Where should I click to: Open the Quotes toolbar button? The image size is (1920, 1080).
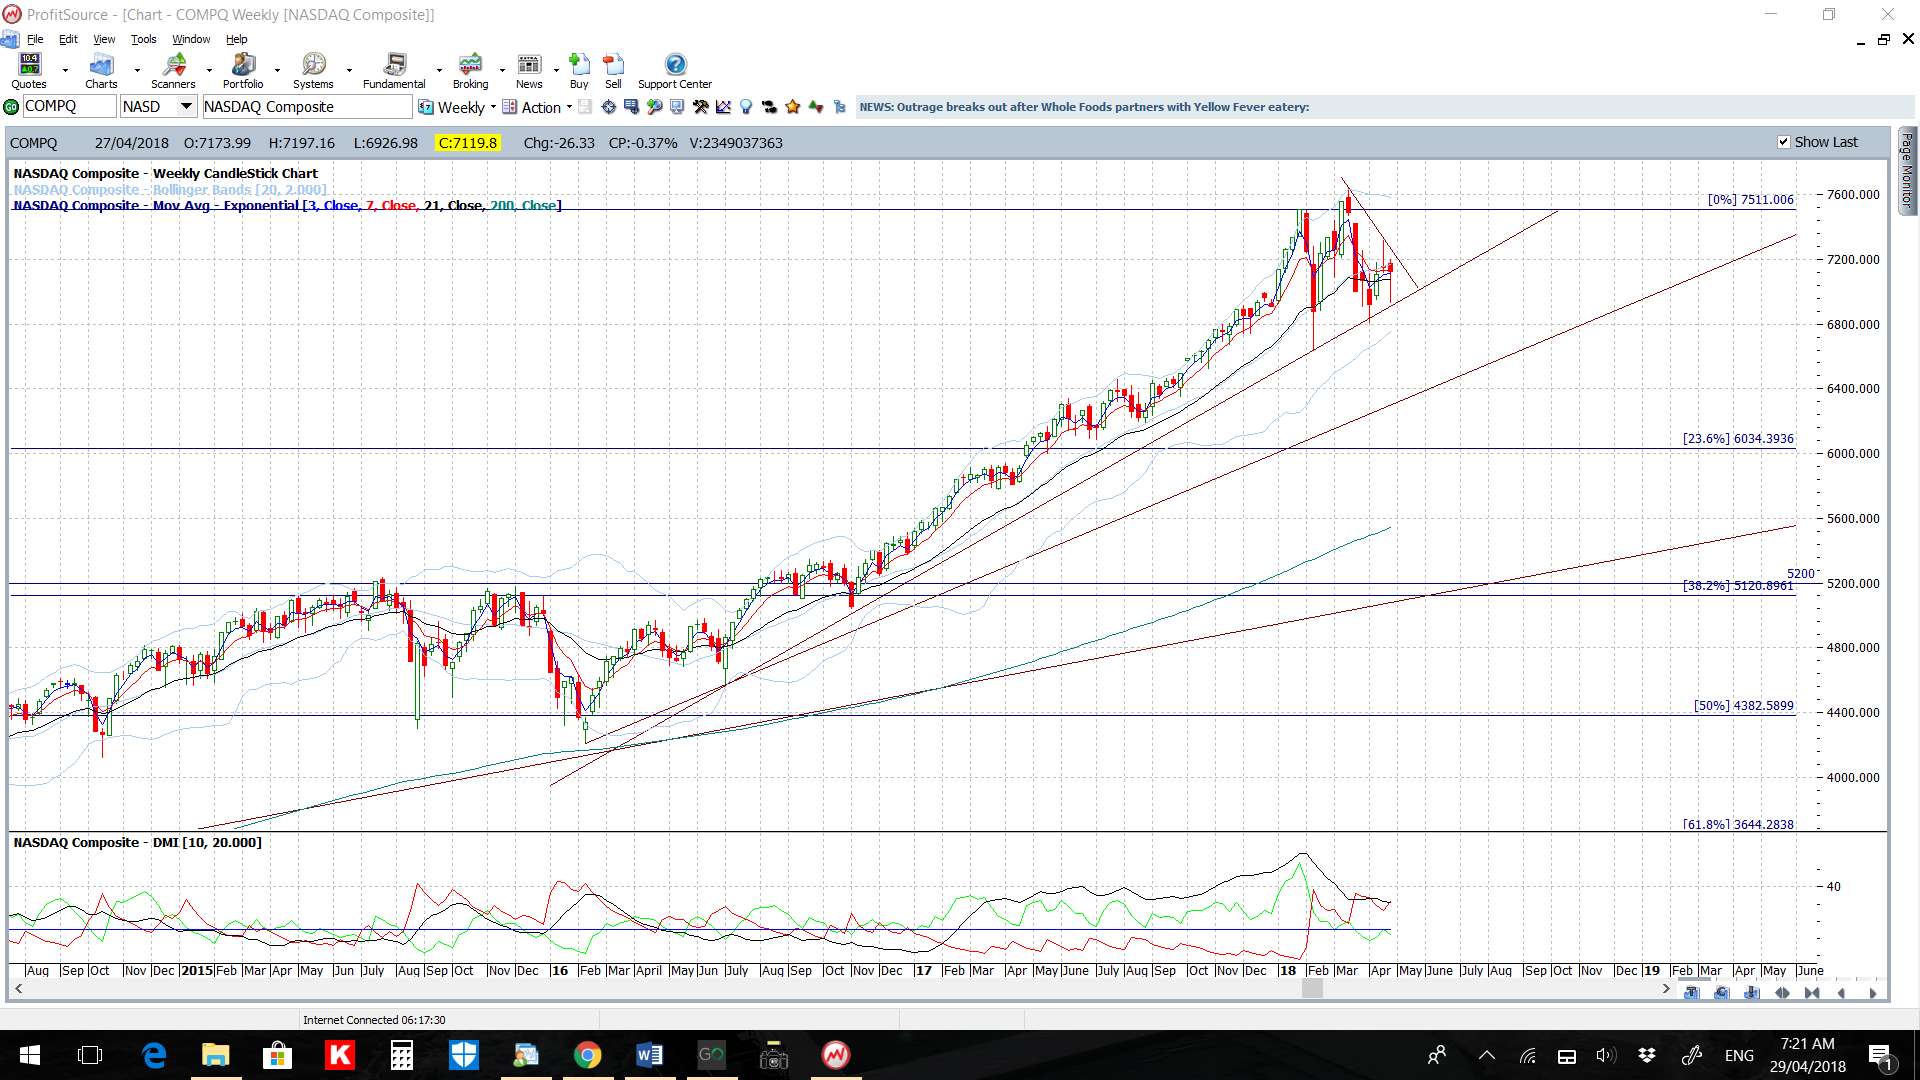pos(29,72)
